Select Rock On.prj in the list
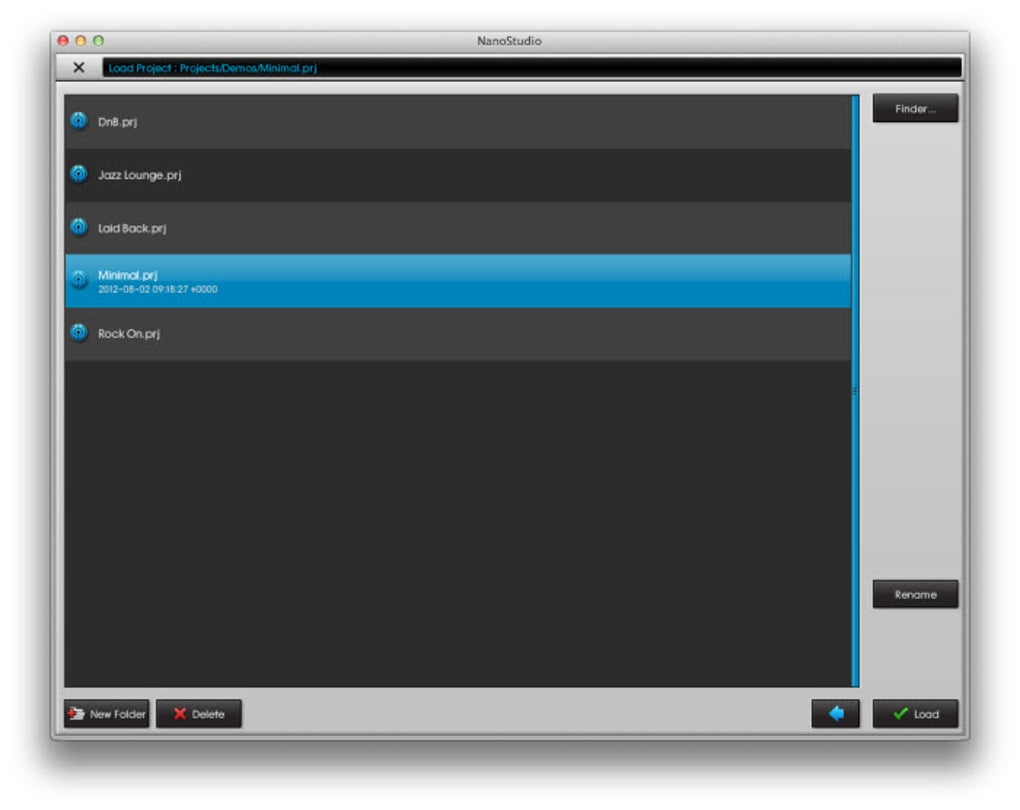 tap(457, 334)
